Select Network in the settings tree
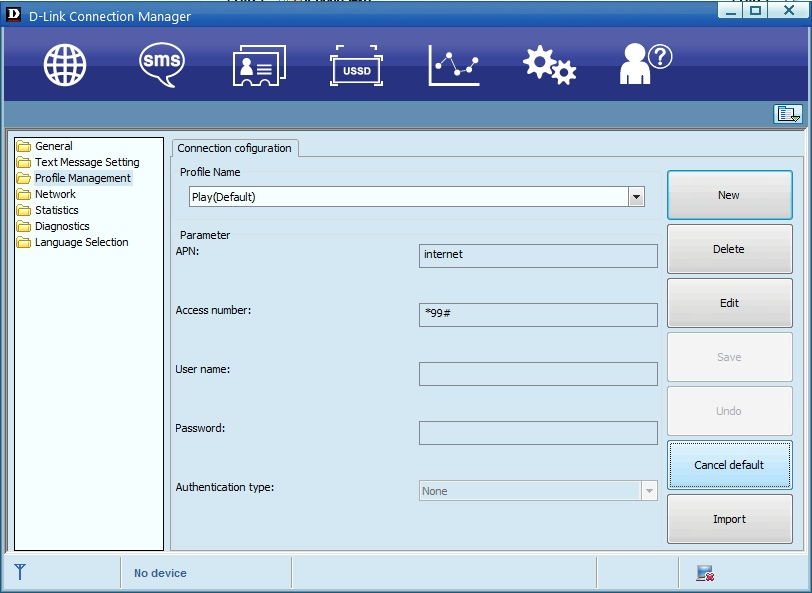The height and width of the screenshot is (593, 812). tap(55, 194)
